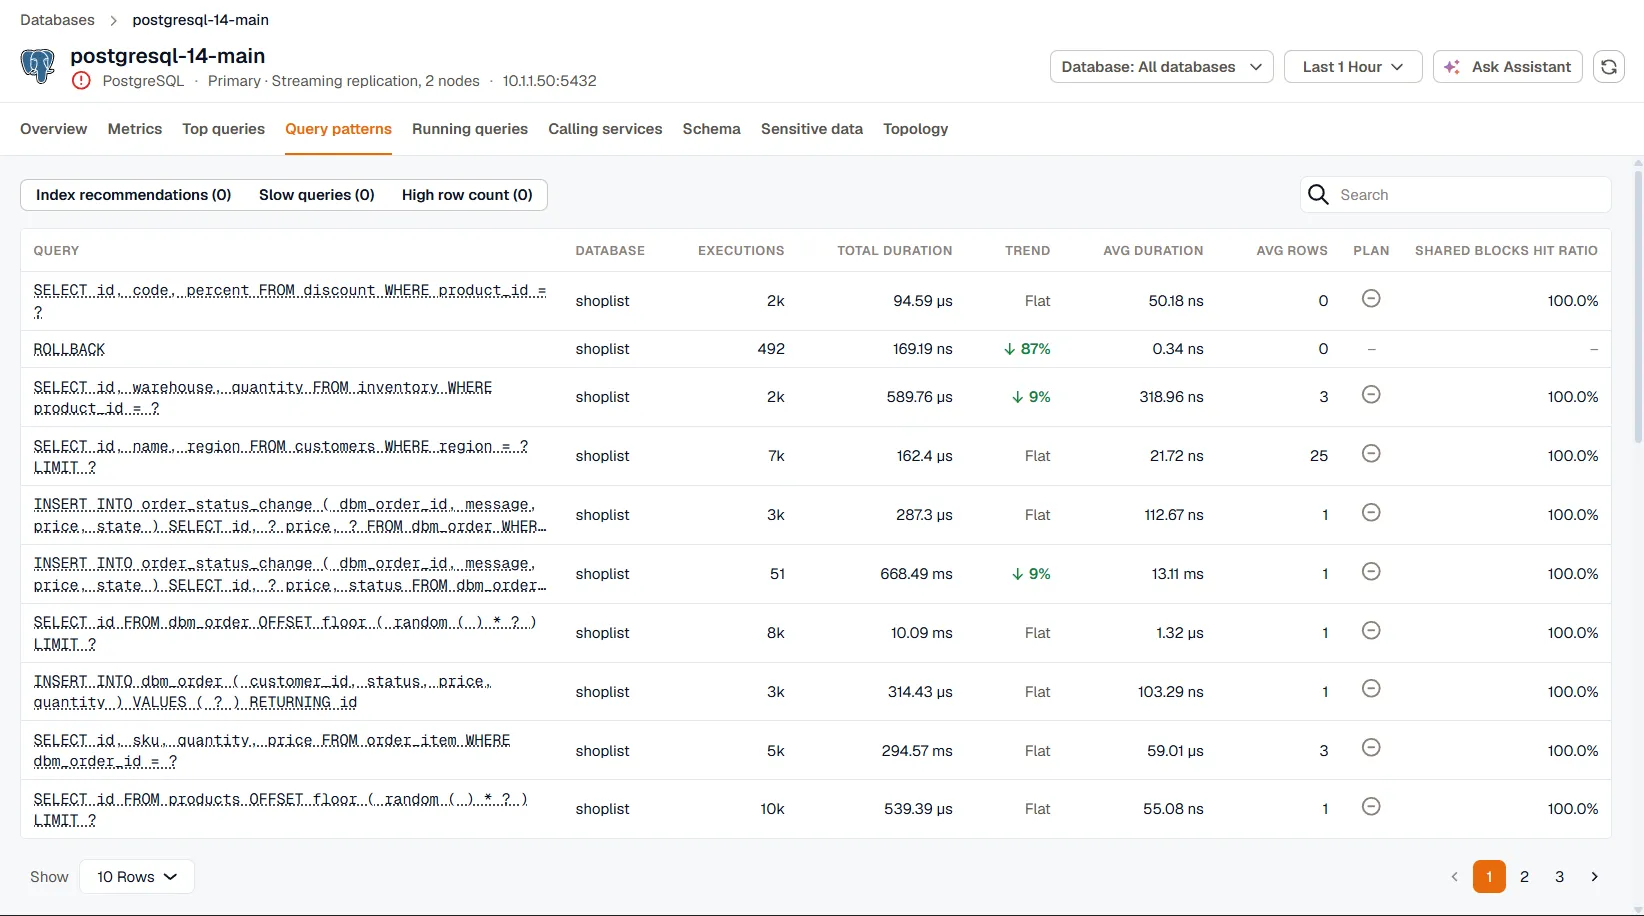
Task: Click the TREND column header
Action: tap(1027, 251)
